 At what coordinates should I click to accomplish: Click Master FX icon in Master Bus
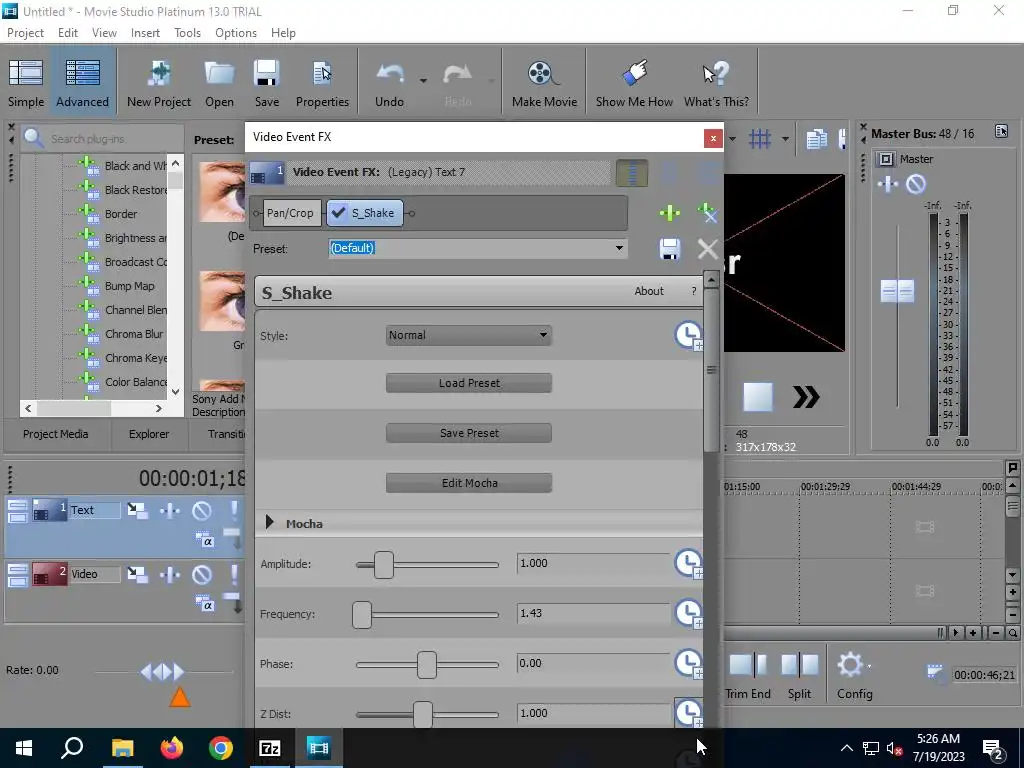point(888,185)
